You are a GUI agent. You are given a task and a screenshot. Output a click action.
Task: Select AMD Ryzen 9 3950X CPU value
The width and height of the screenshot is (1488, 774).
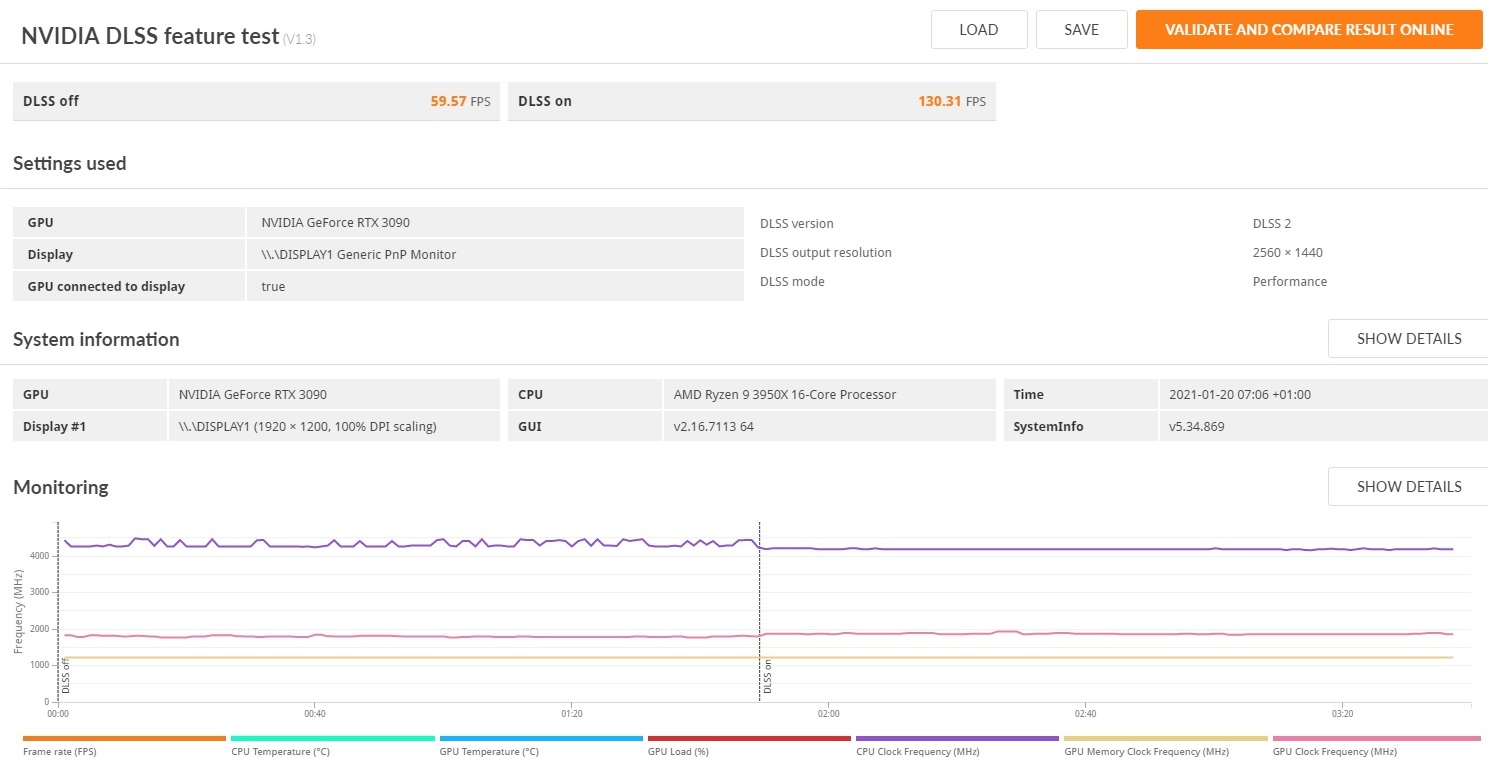pyautogui.click(x=785, y=395)
